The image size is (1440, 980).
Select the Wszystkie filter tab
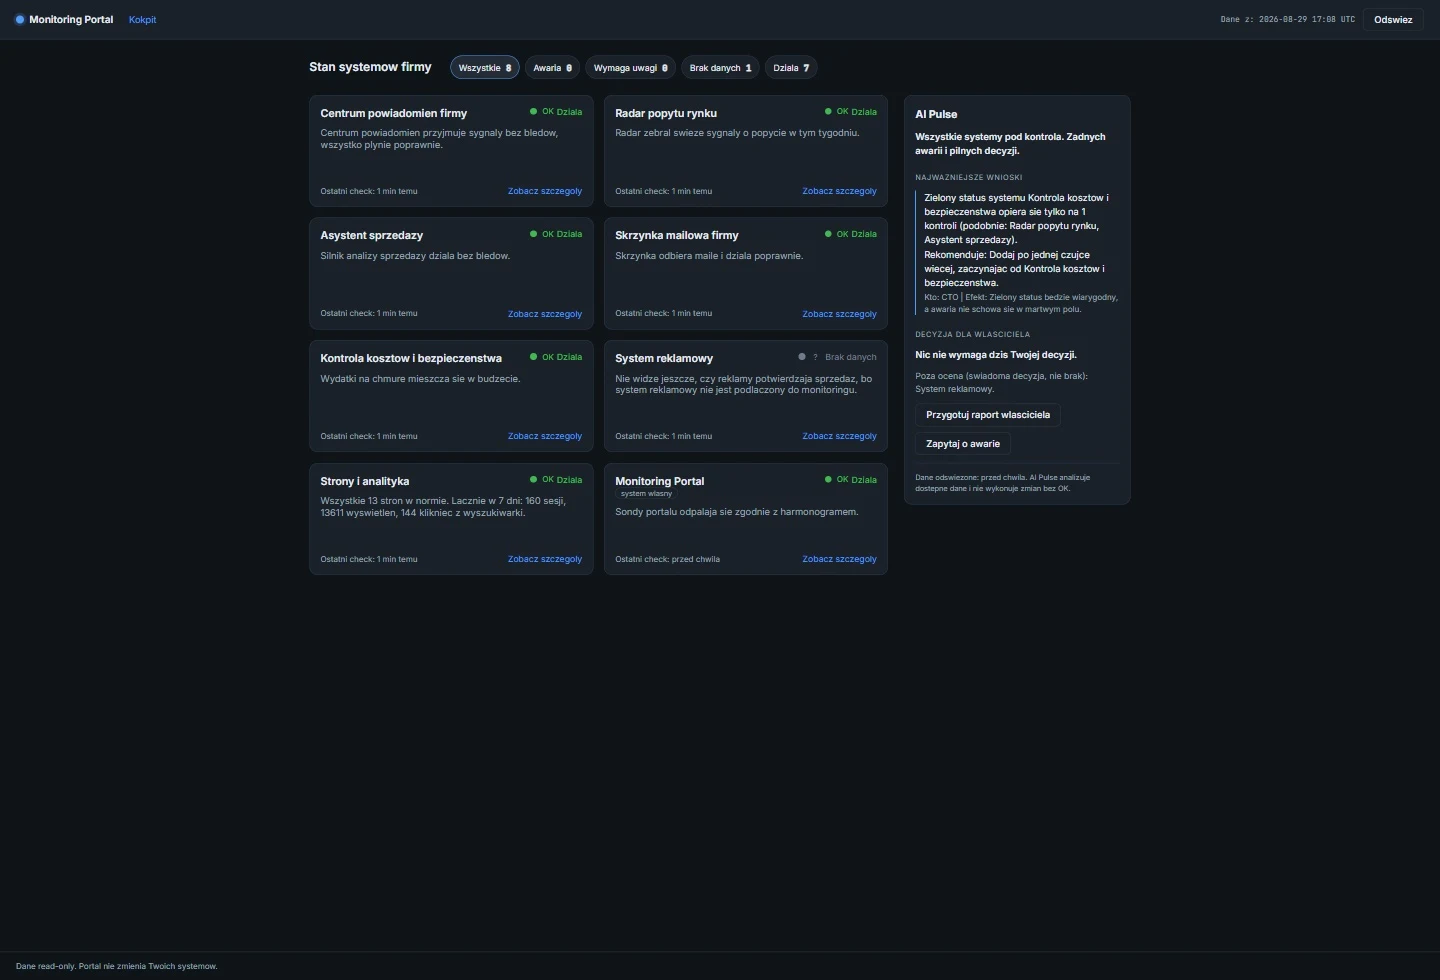click(x=485, y=68)
